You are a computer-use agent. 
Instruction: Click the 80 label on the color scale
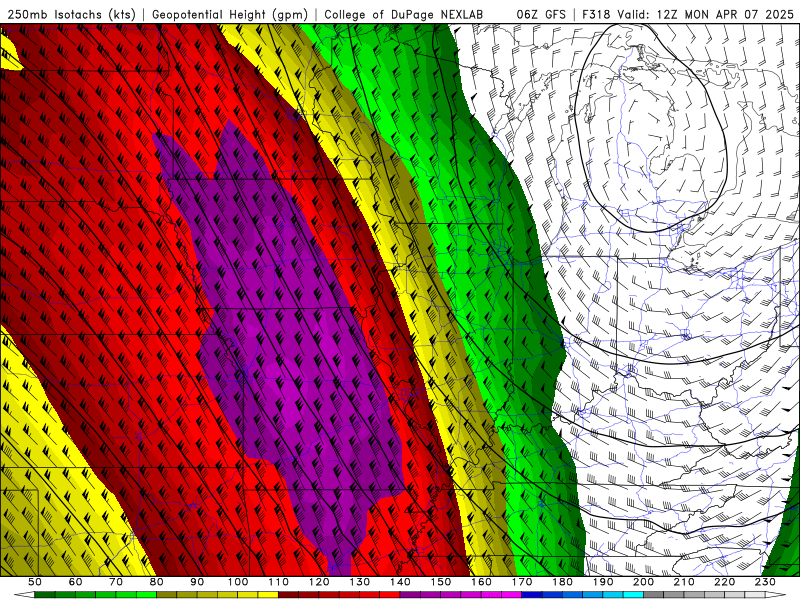click(x=157, y=582)
